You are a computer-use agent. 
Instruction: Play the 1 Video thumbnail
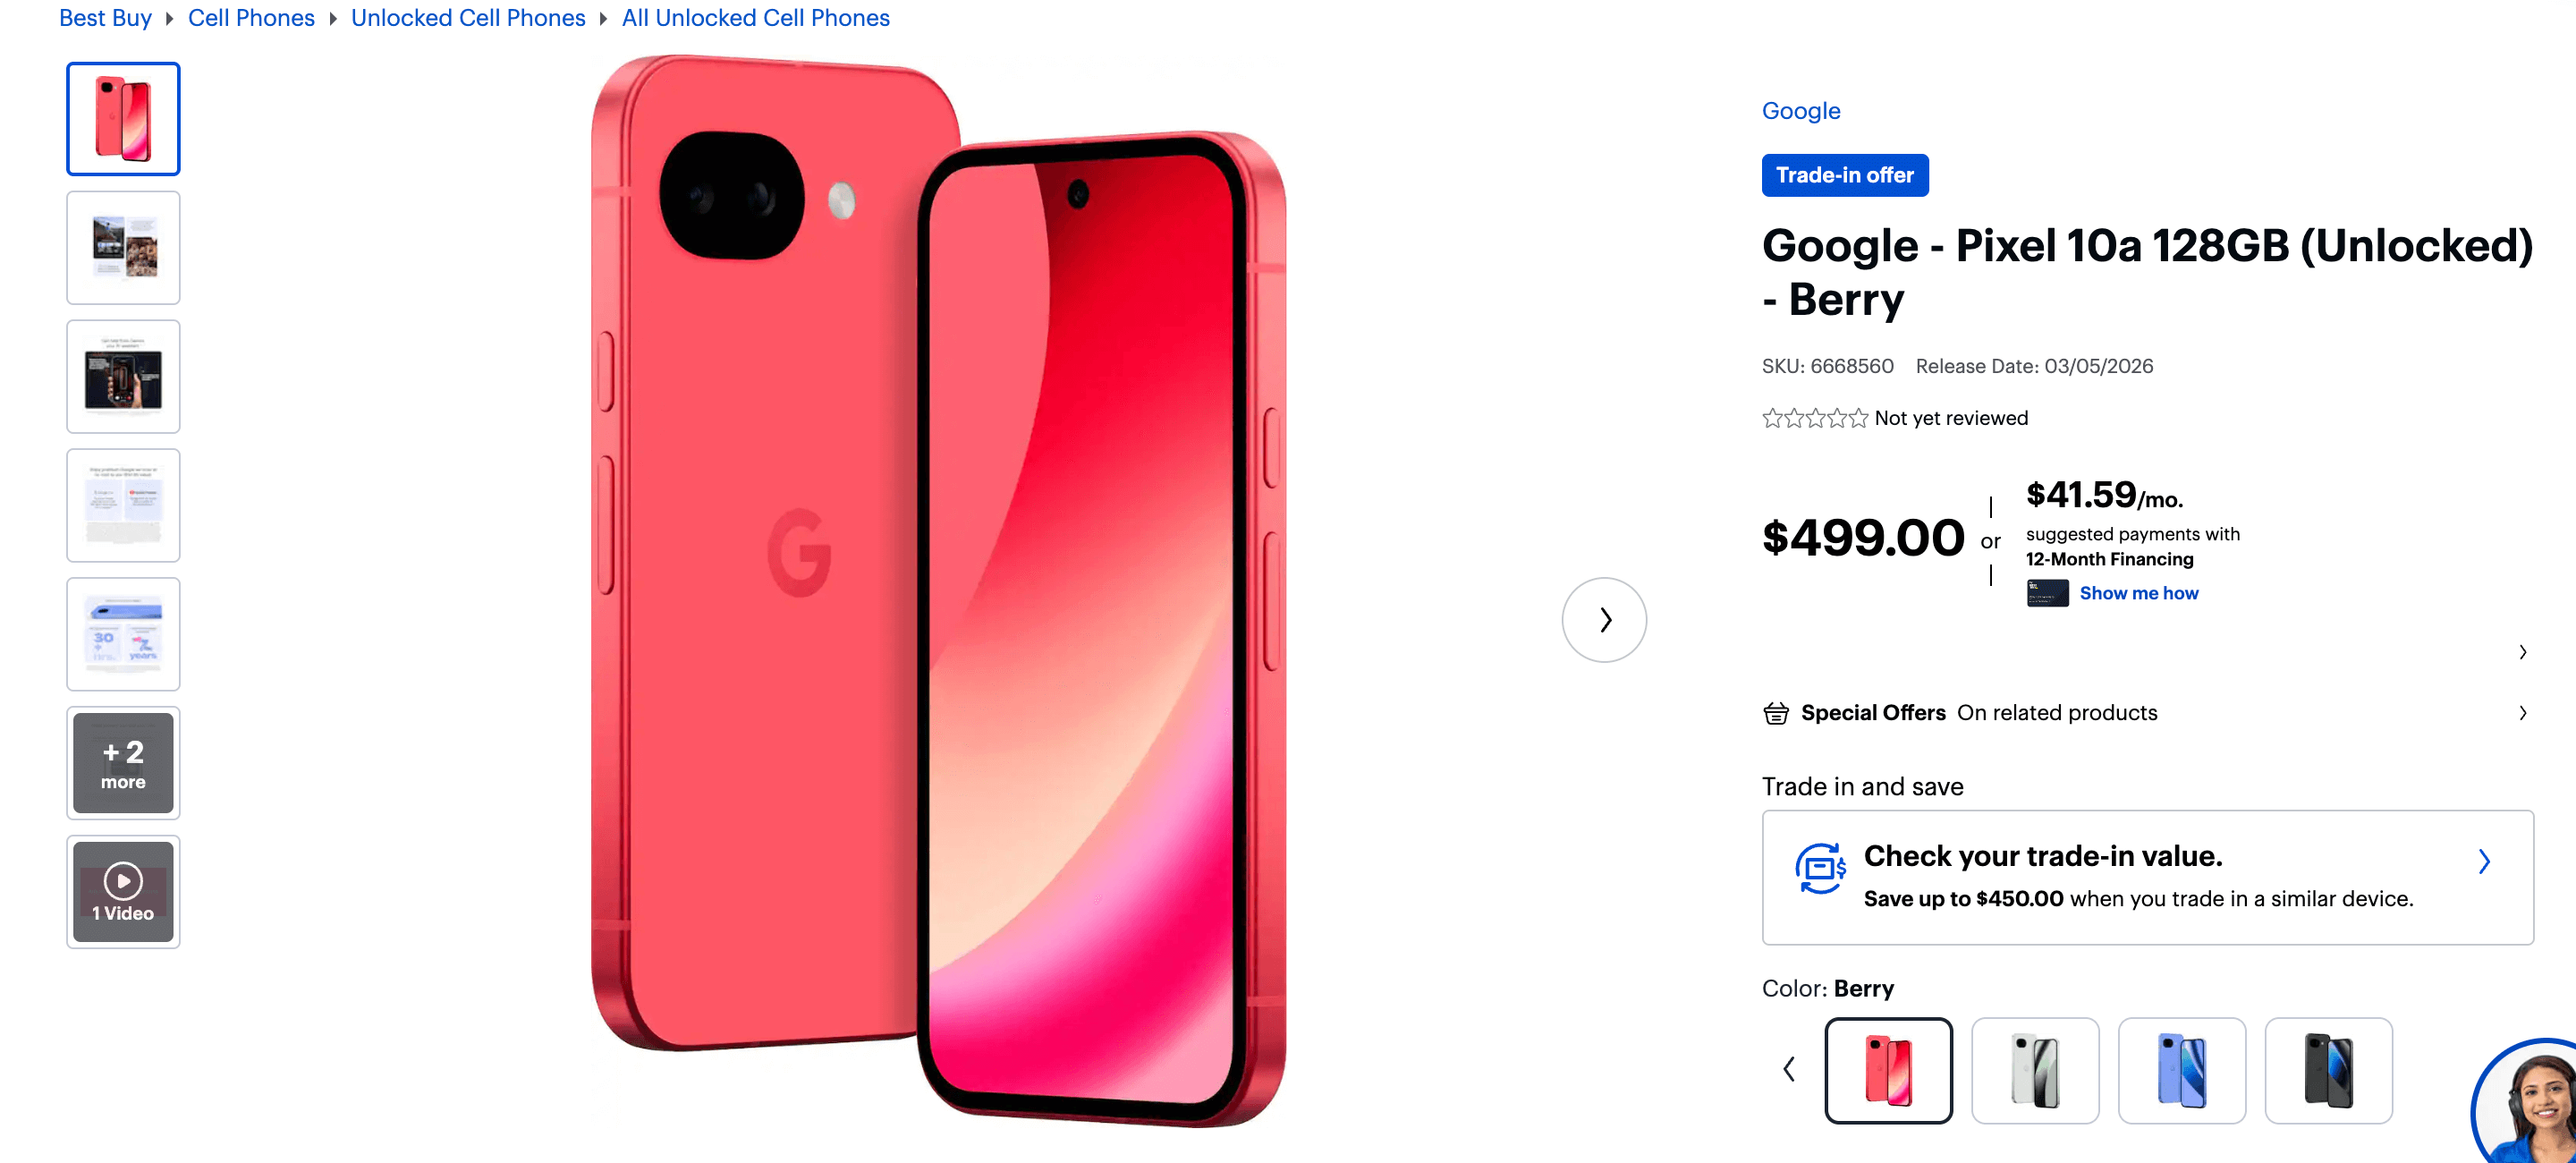[x=123, y=891]
